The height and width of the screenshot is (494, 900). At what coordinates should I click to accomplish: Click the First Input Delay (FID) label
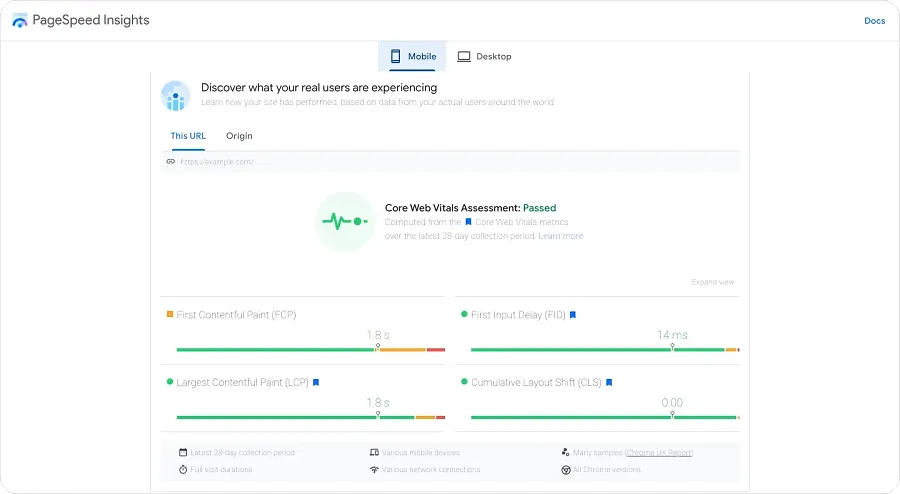click(518, 315)
